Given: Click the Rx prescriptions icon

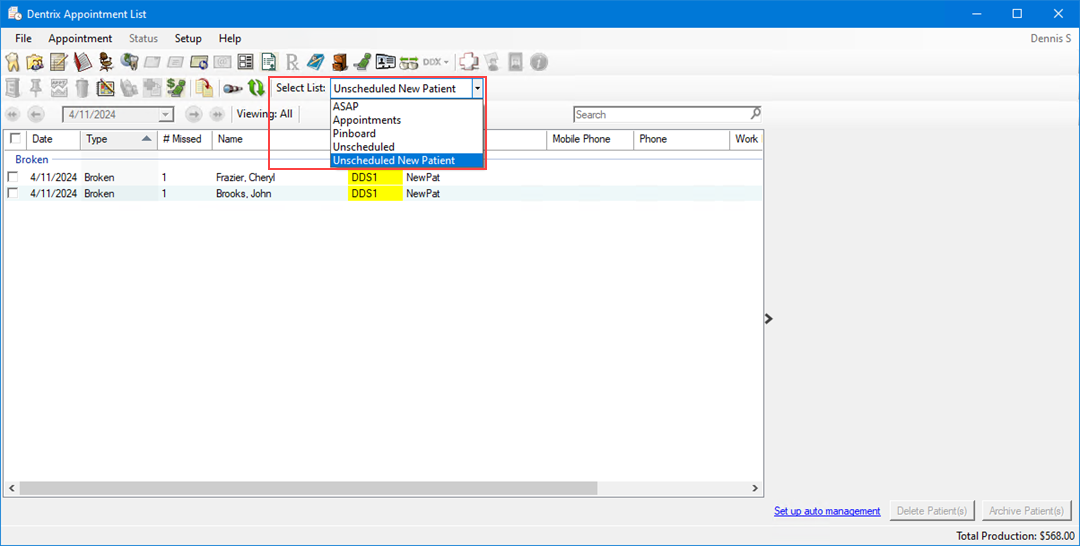Looking at the screenshot, I should click(x=293, y=62).
